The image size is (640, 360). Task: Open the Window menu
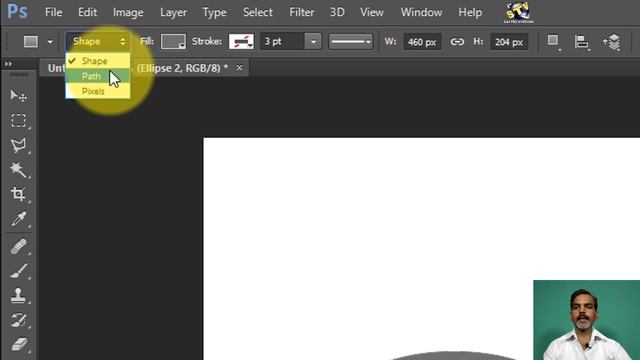421,12
